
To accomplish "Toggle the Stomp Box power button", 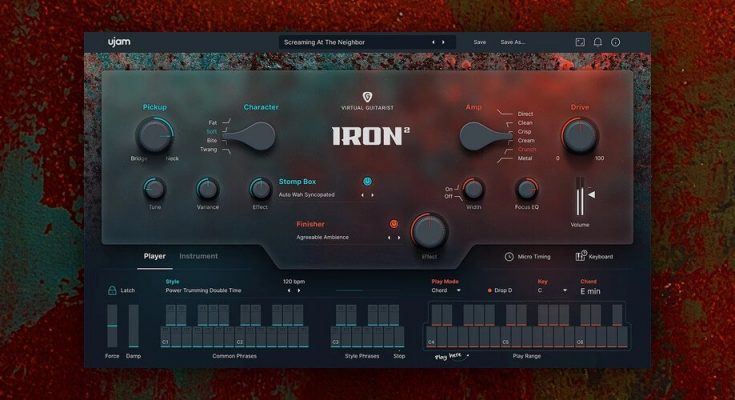I will point(368,181).
